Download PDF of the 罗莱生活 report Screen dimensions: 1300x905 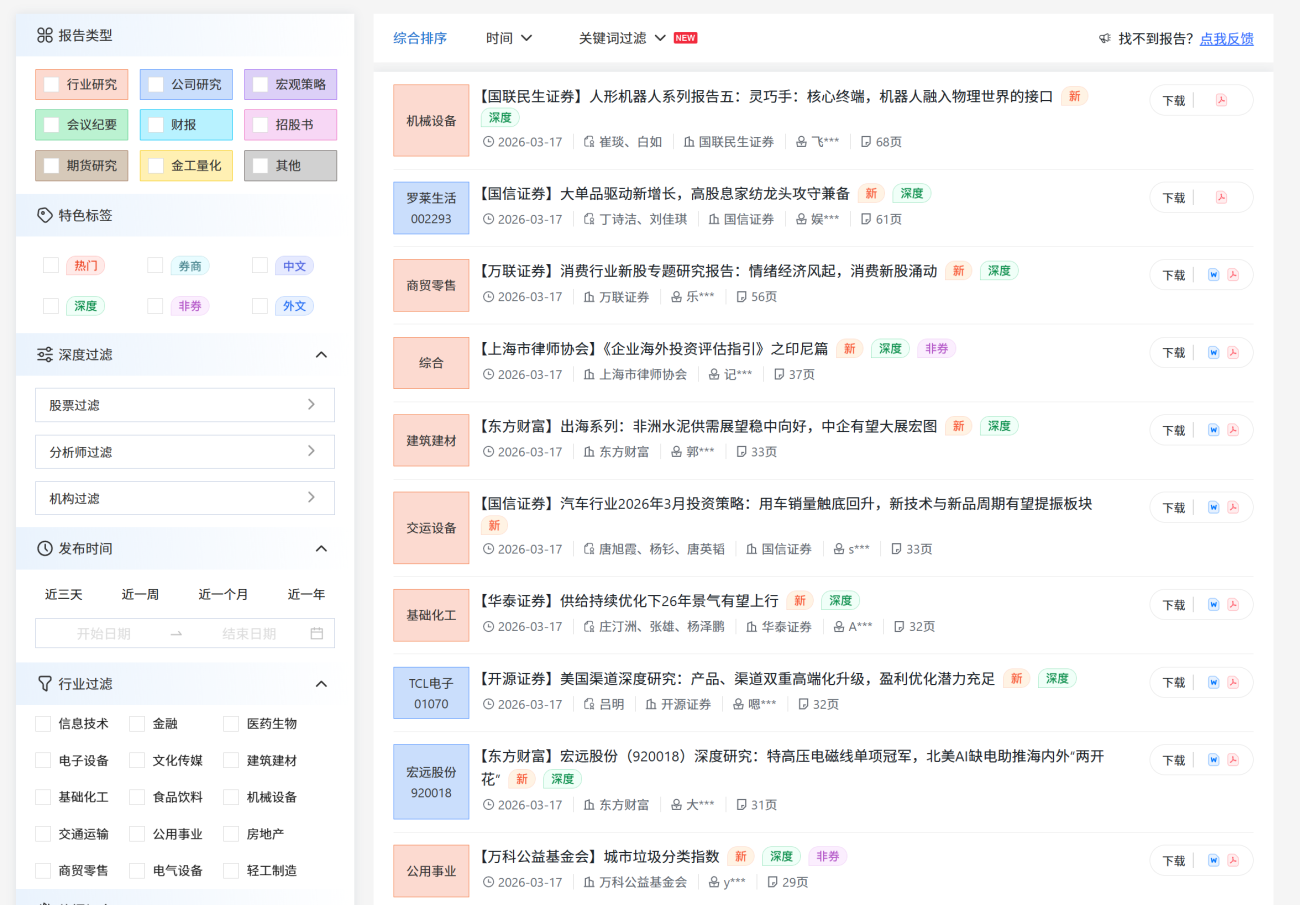tap(1221, 198)
